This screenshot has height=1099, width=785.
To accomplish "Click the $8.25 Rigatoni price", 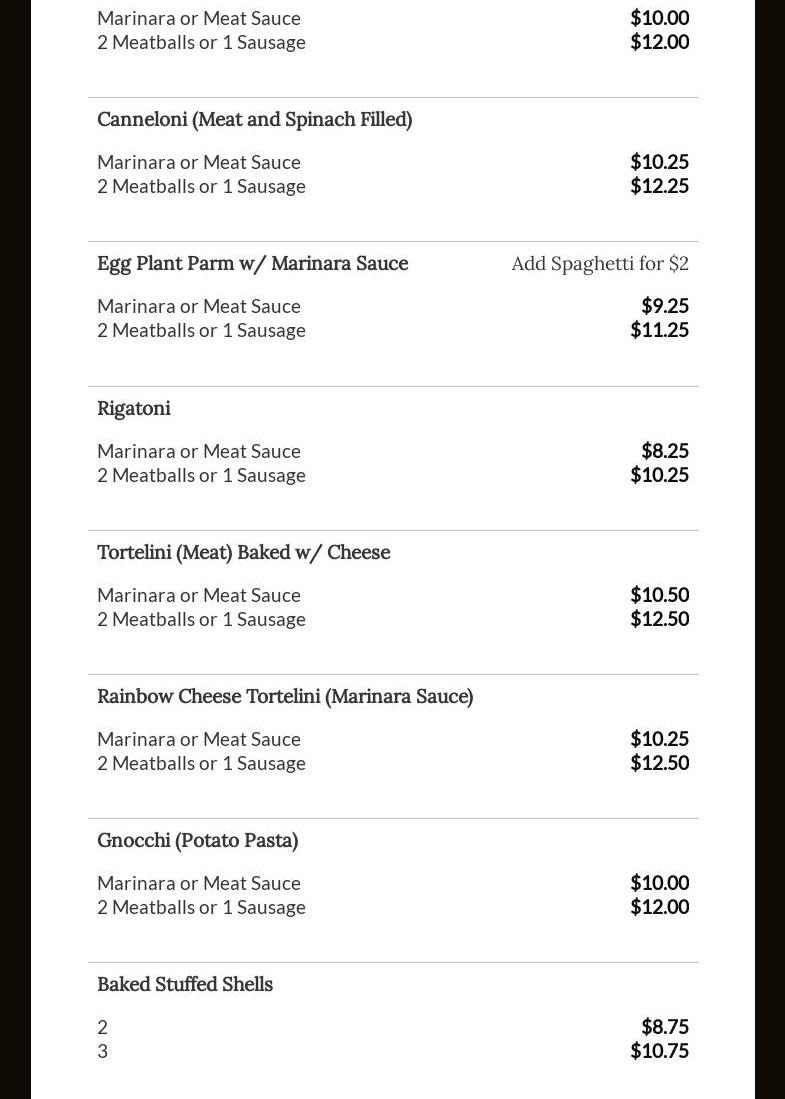I will point(665,451).
